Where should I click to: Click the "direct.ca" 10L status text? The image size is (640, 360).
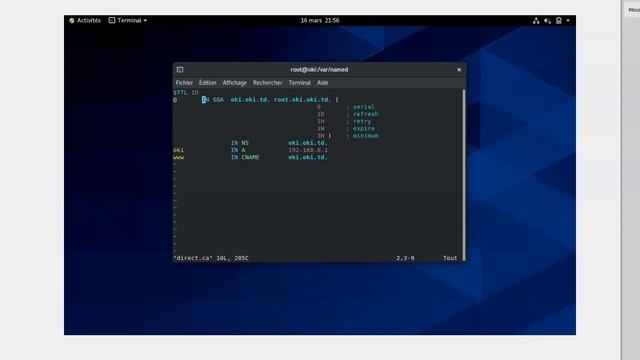[211, 258]
